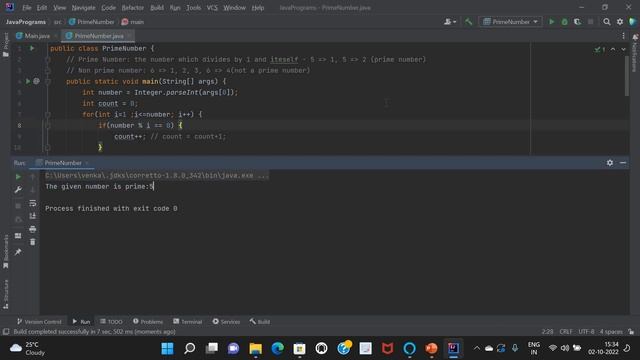Change UTF-8 encoding in status bar
Viewport: 640px width, 360px height.
[x=587, y=331]
